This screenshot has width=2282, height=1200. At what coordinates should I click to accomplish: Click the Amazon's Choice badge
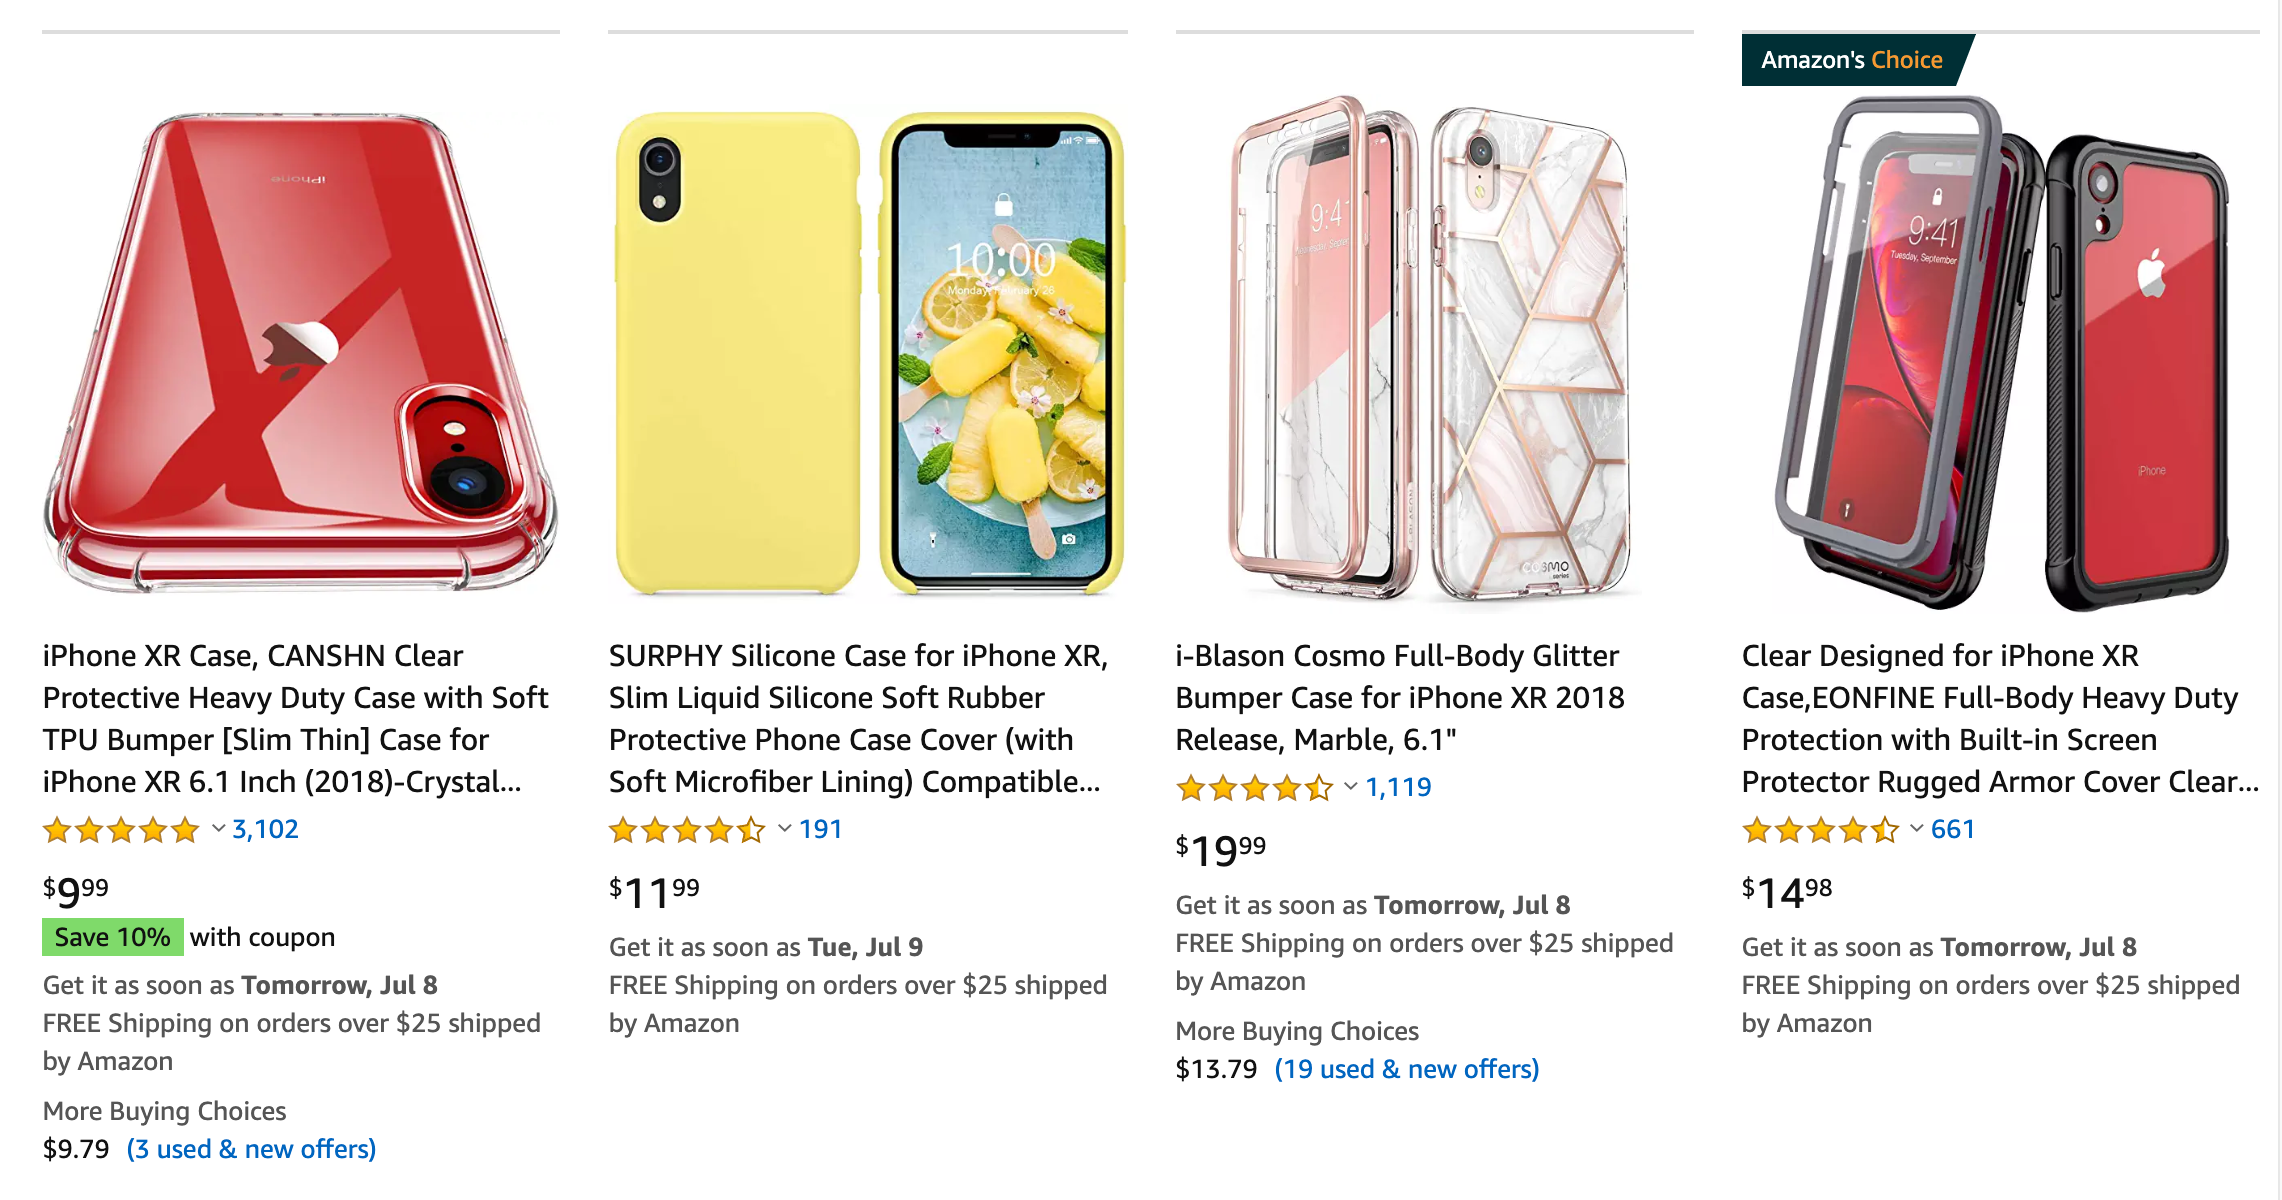1851,60
